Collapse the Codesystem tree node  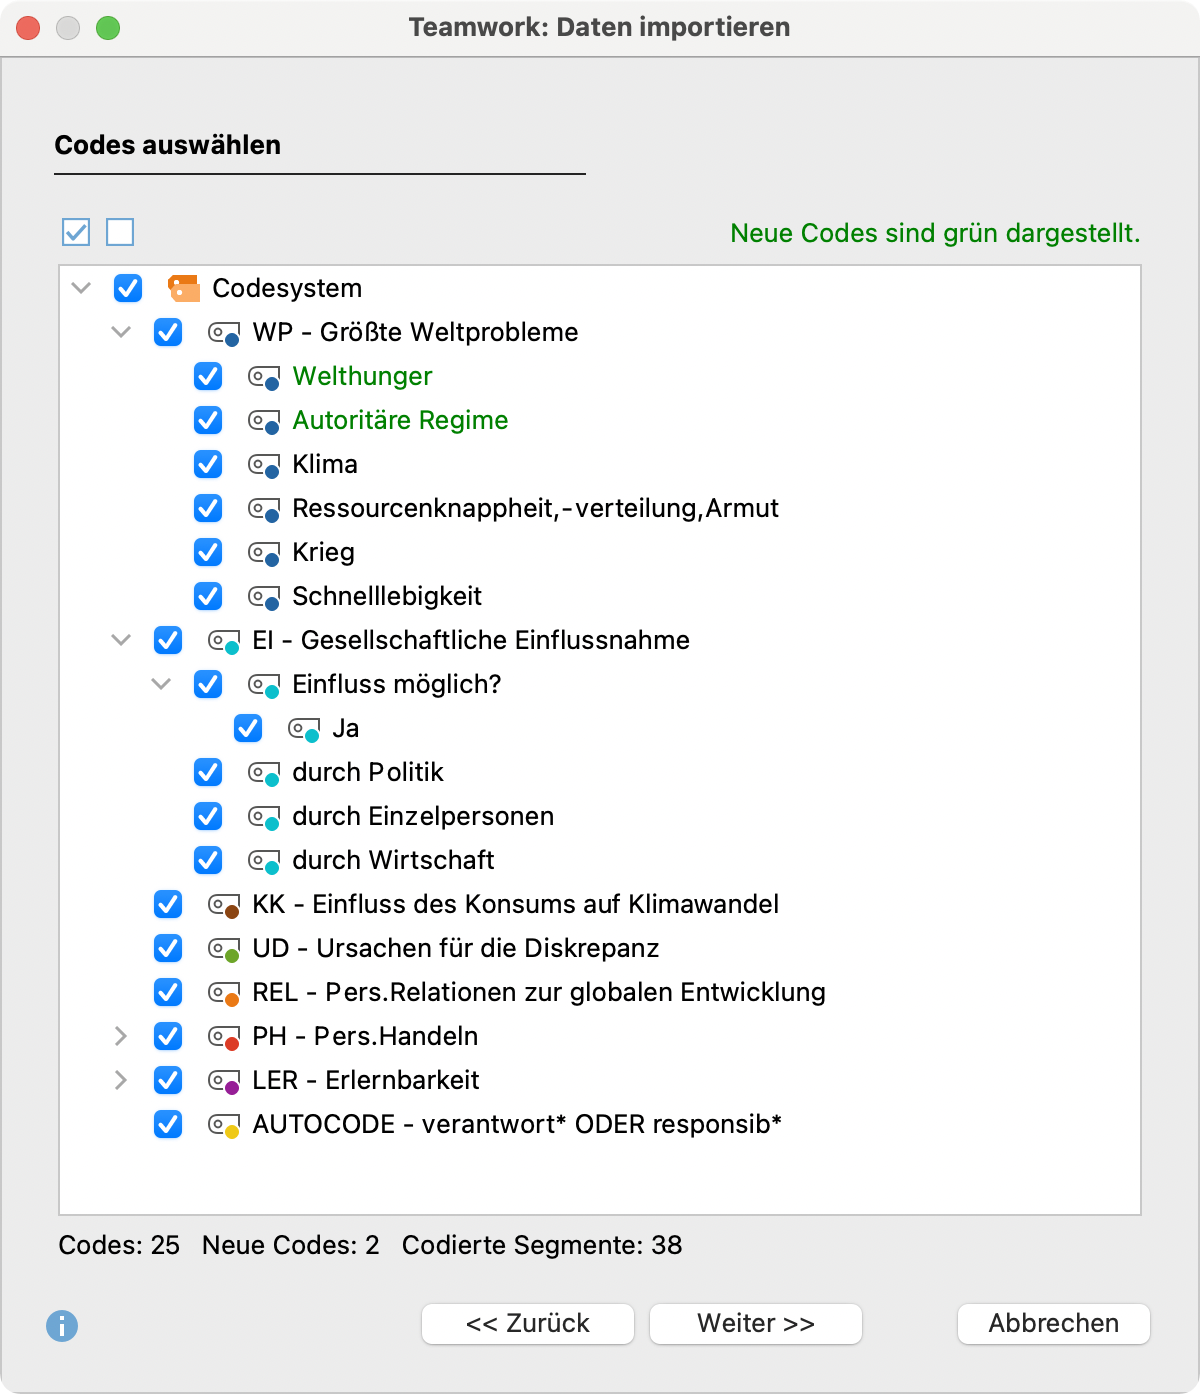(80, 289)
